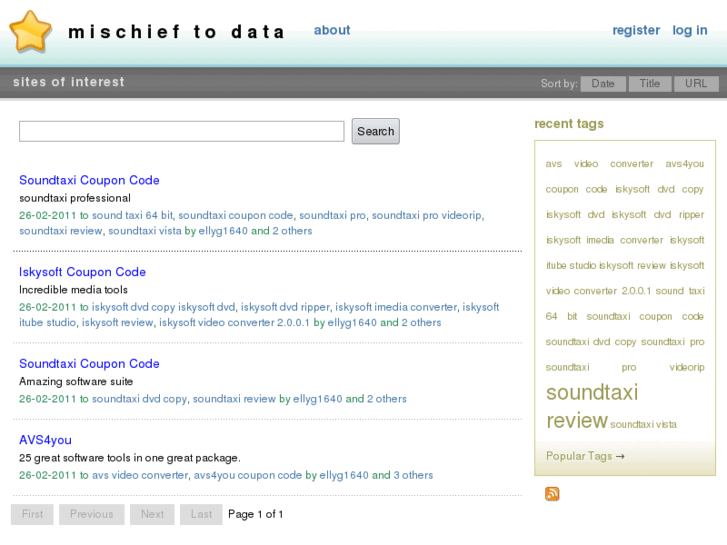Click the 'soundtaxi professional' description

pyautogui.click(x=75, y=198)
